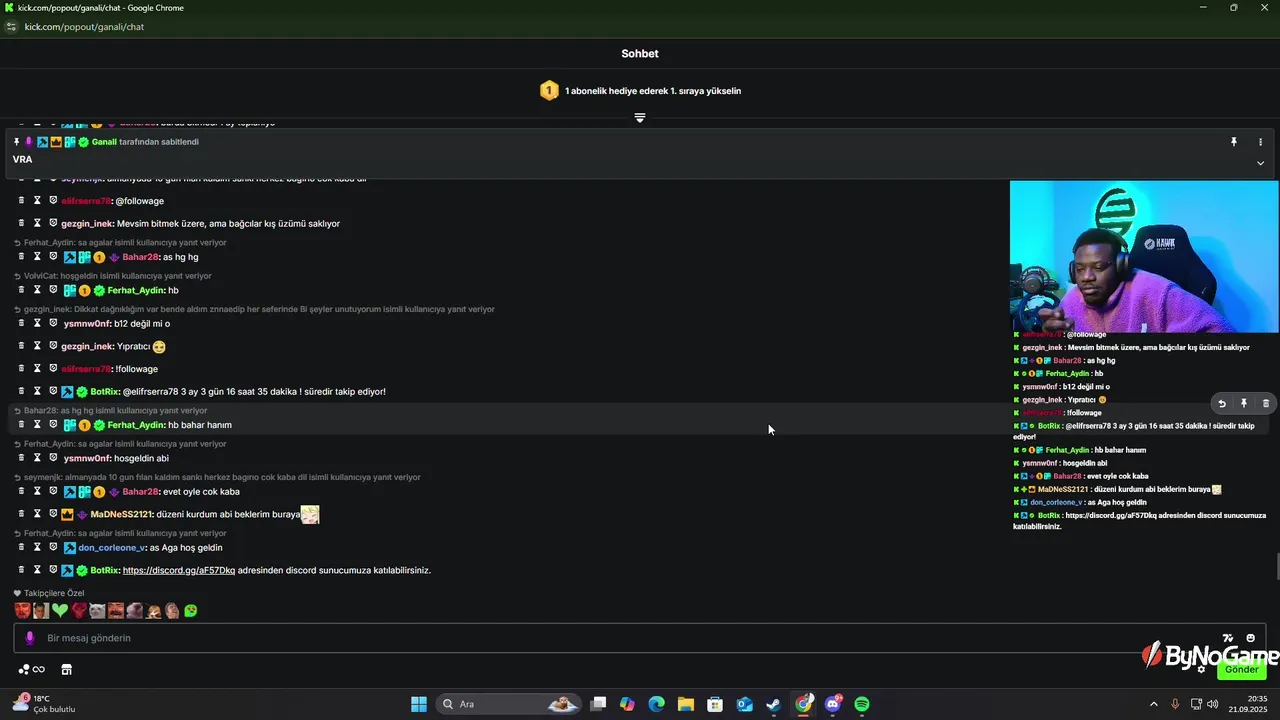Launch Spotify from the taskbar

coord(862,704)
